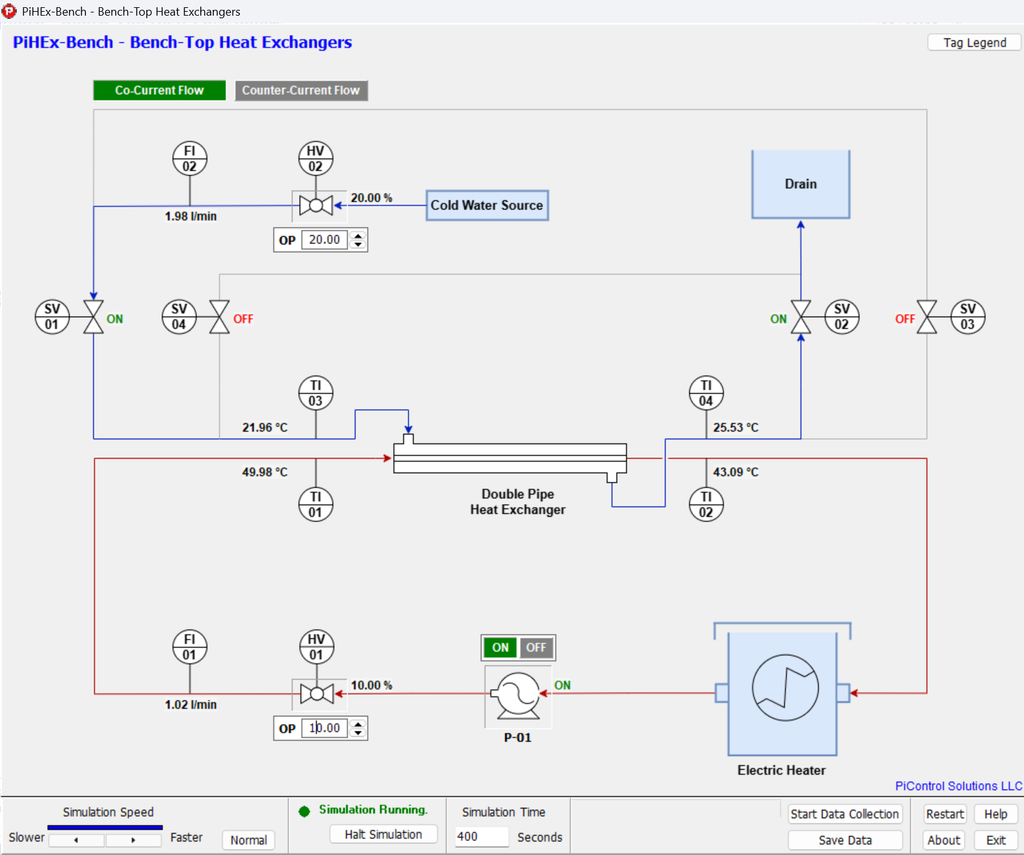Click the Cold Water Source box
This screenshot has height=855, width=1024.
[x=487, y=205]
